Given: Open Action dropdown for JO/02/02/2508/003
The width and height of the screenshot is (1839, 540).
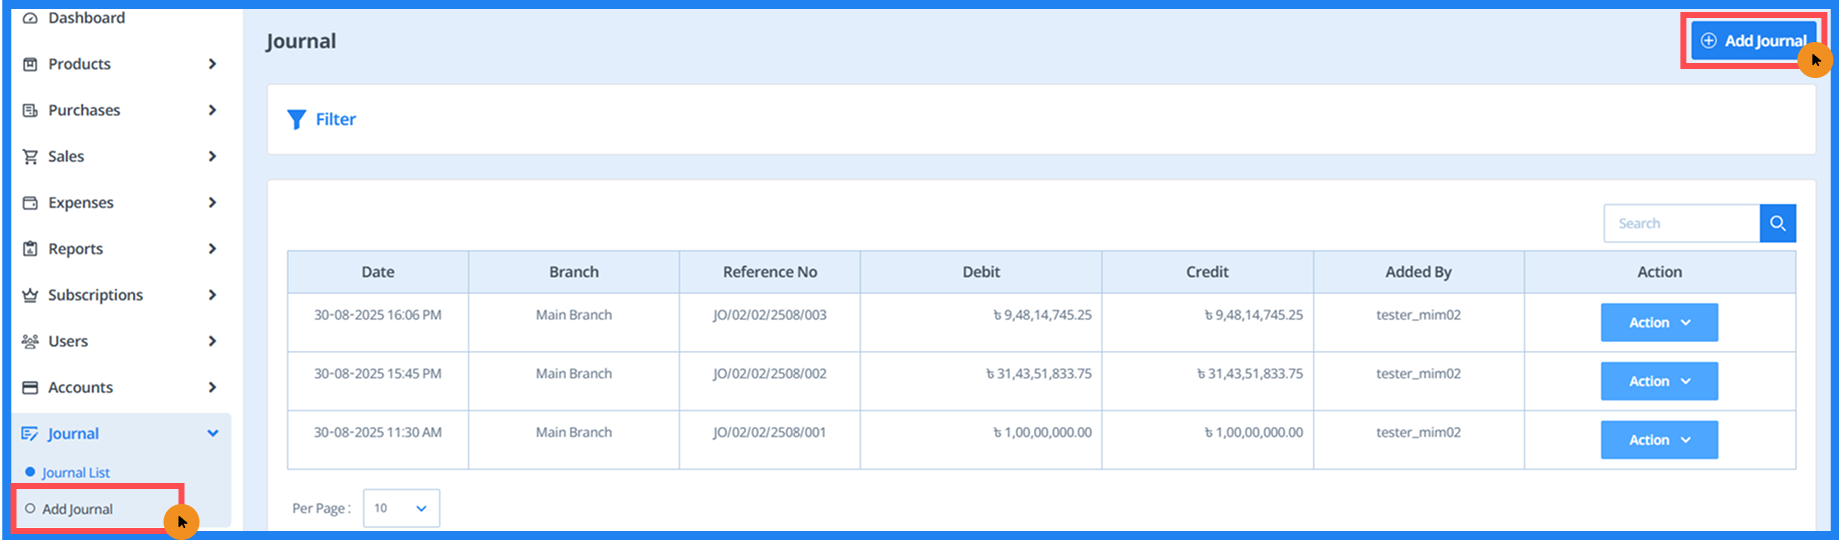Looking at the screenshot, I should [x=1658, y=323].
